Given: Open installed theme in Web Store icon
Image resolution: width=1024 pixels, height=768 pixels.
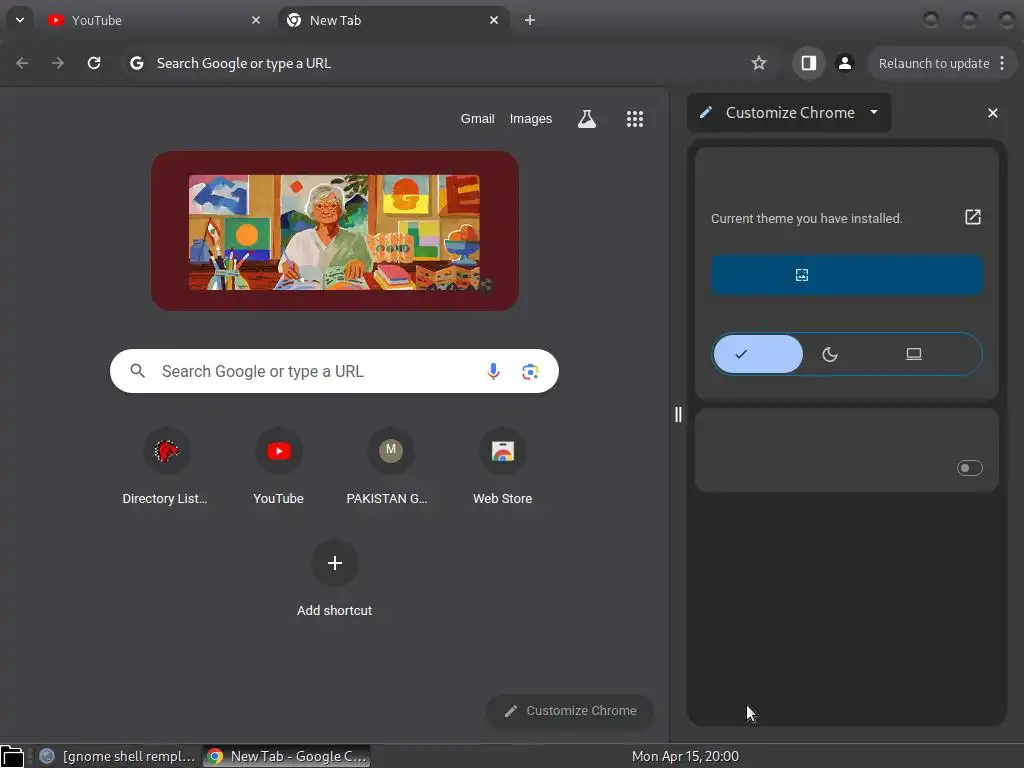Looking at the screenshot, I should (972, 217).
